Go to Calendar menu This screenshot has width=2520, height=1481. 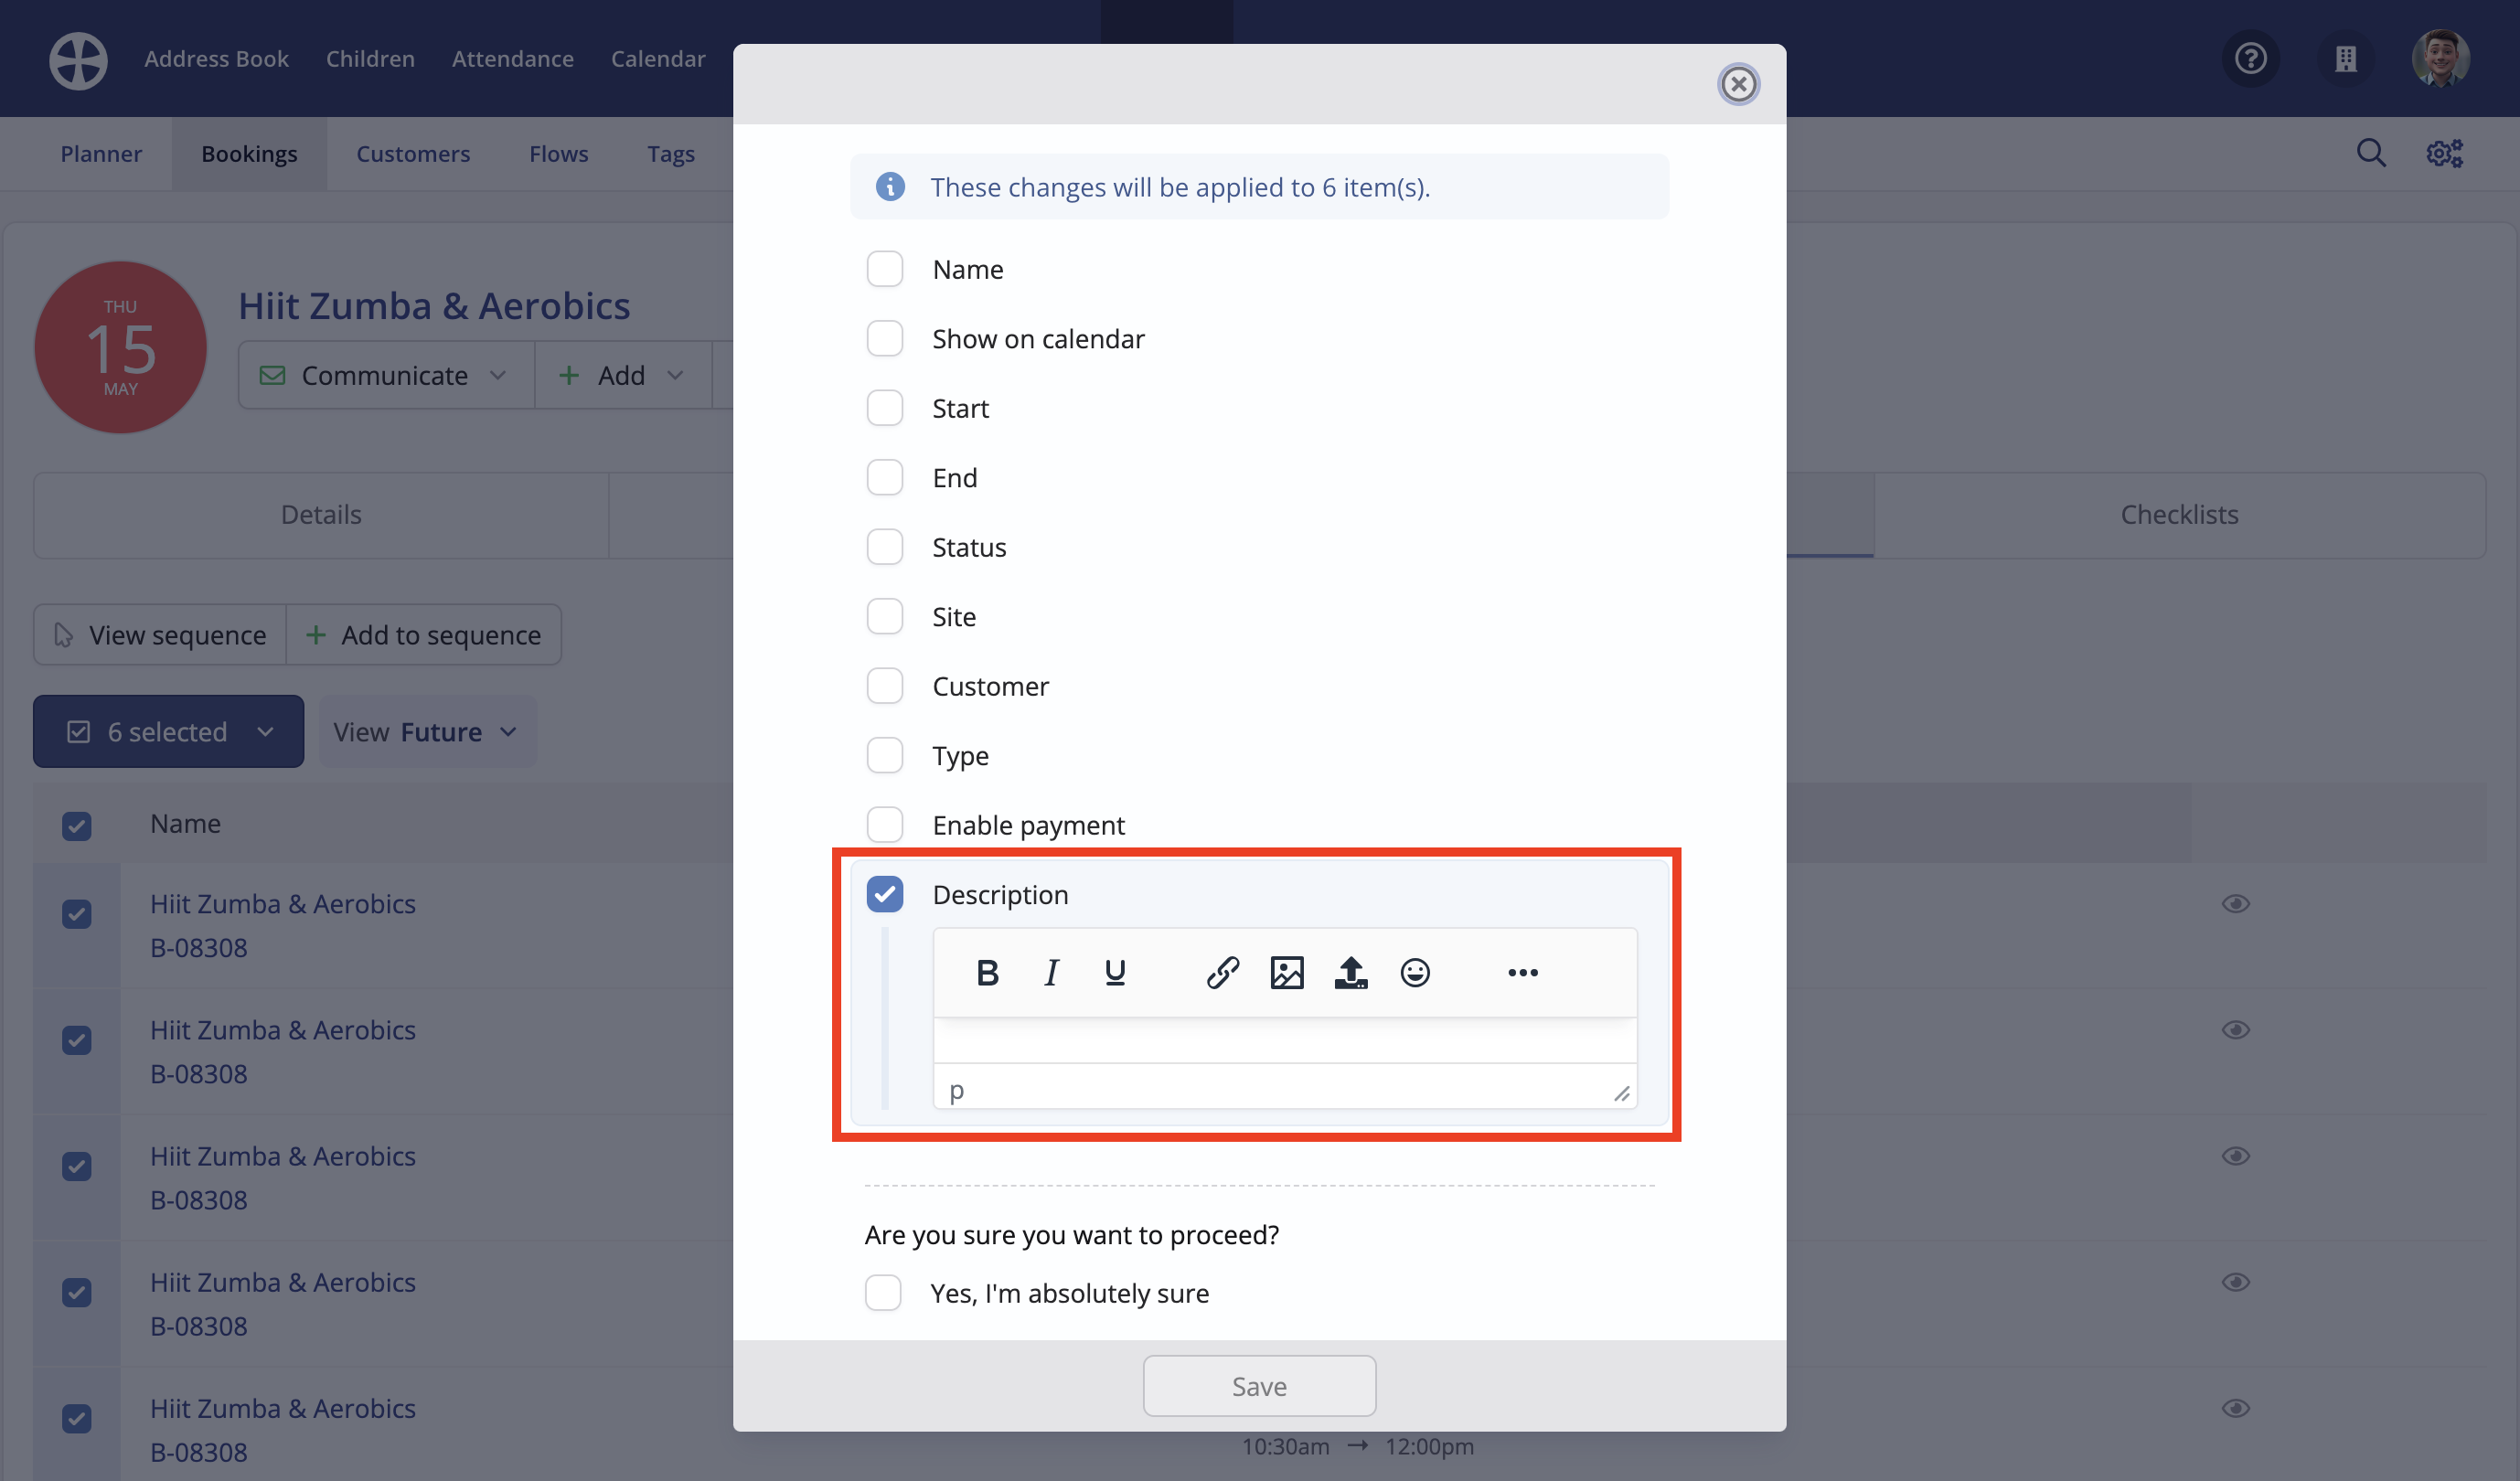click(658, 59)
